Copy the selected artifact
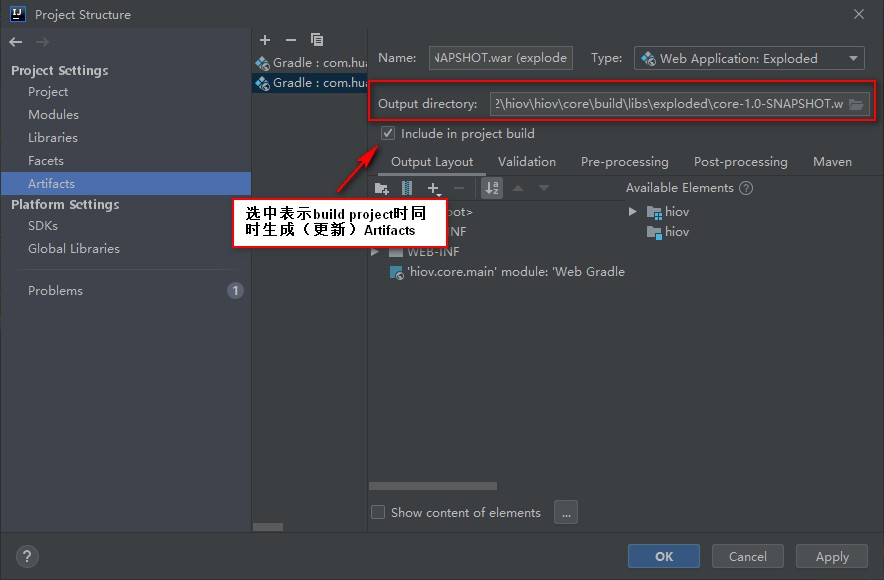This screenshot has width=884, height=580. click(x=316, y=40)
